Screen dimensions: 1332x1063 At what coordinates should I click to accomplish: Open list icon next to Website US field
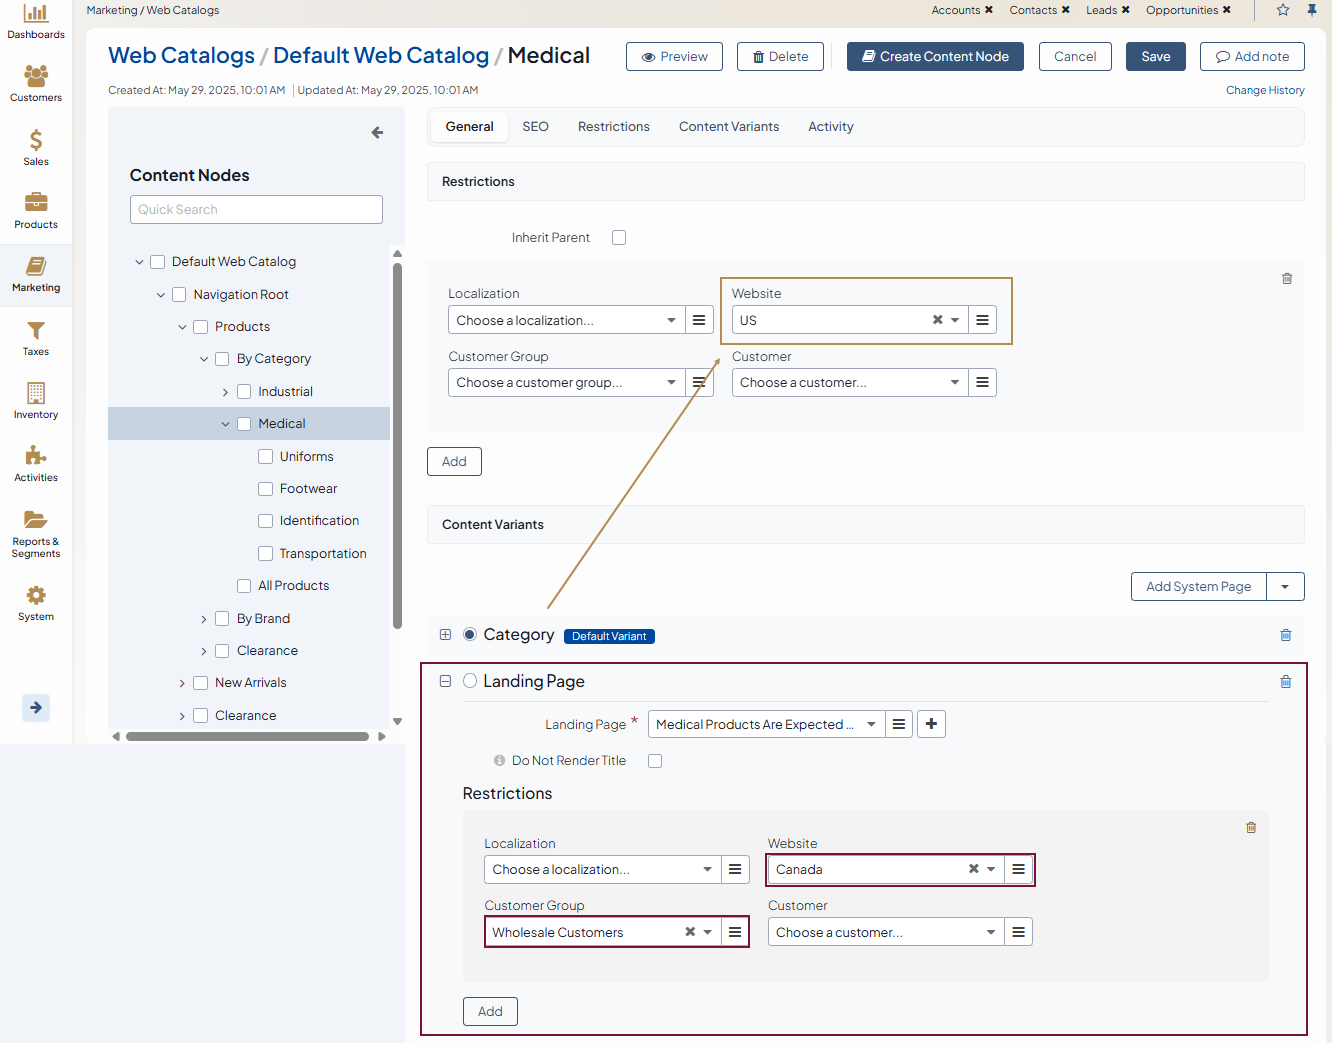tap(982, 320)
